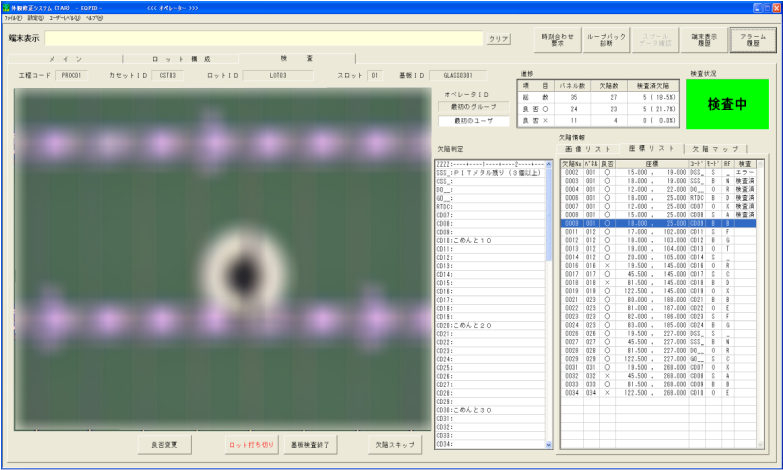Image resolution: width=783 pixels, height=470 pixels.
Task: Open the ヘルプ menu
Action: tap(94, 18)
